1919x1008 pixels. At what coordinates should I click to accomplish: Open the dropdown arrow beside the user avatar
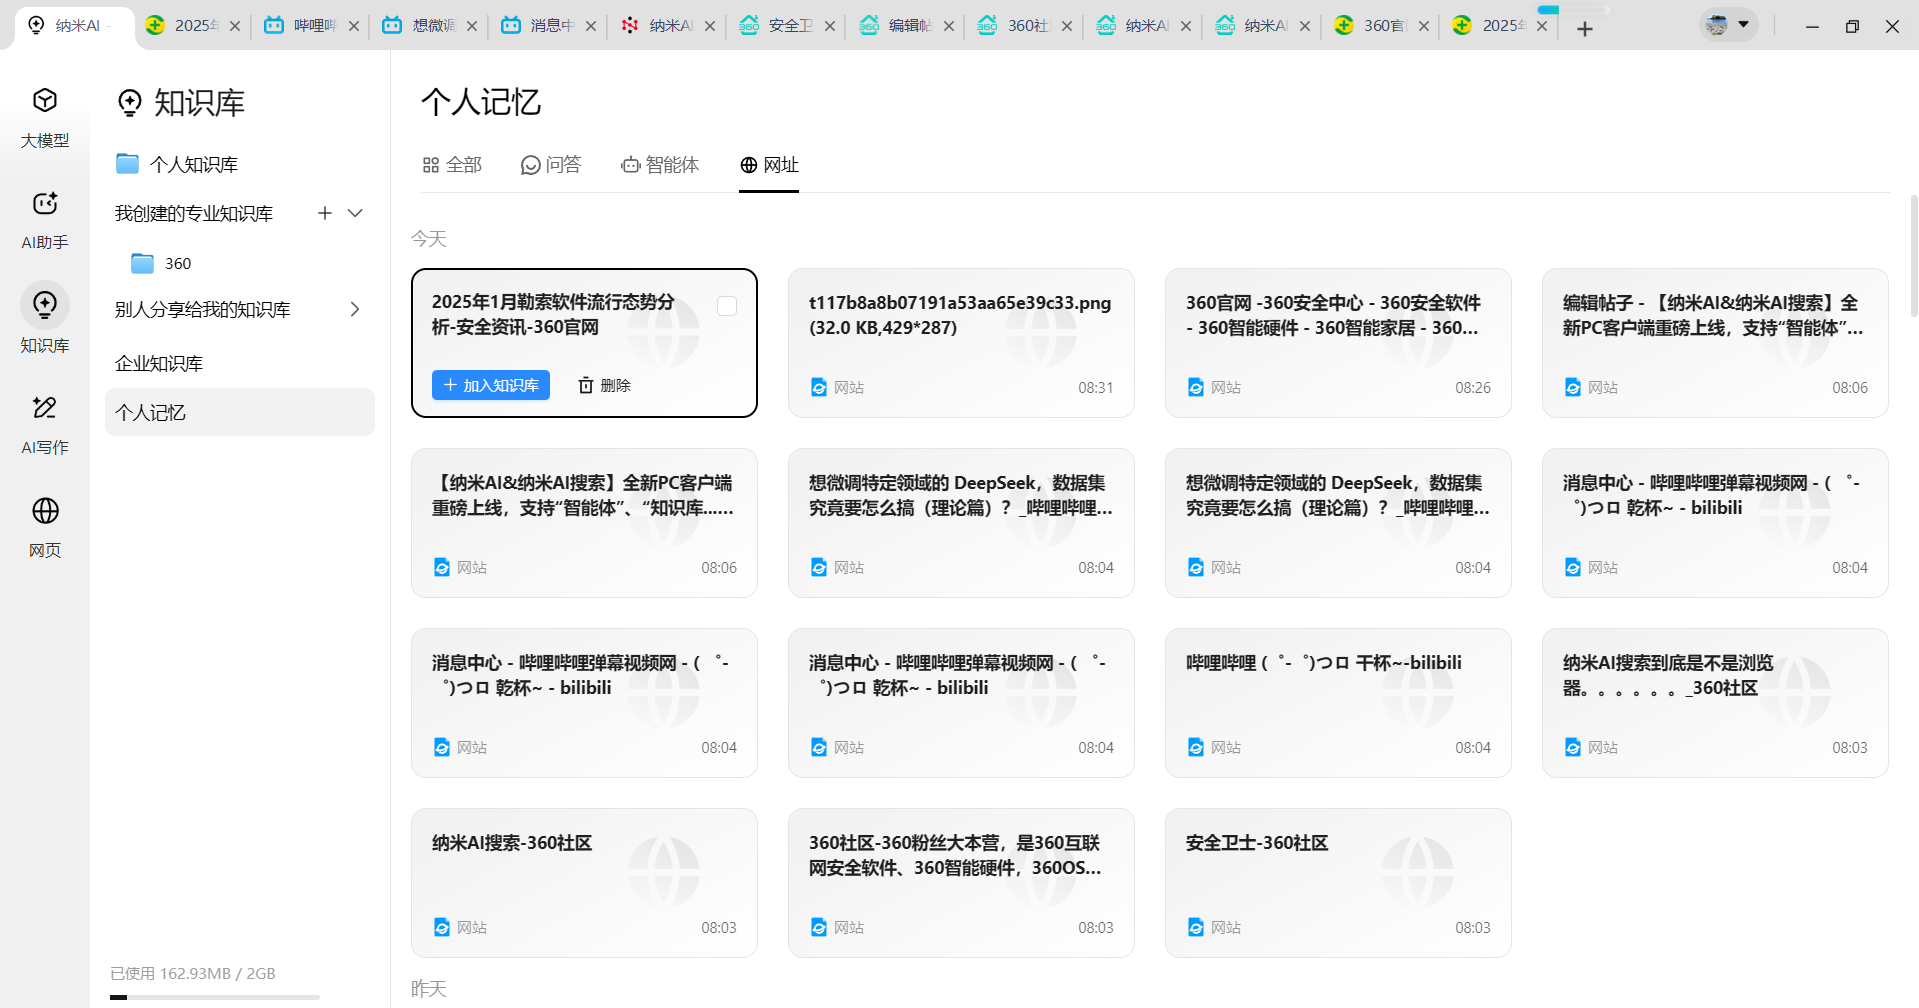coord(1743,24)
